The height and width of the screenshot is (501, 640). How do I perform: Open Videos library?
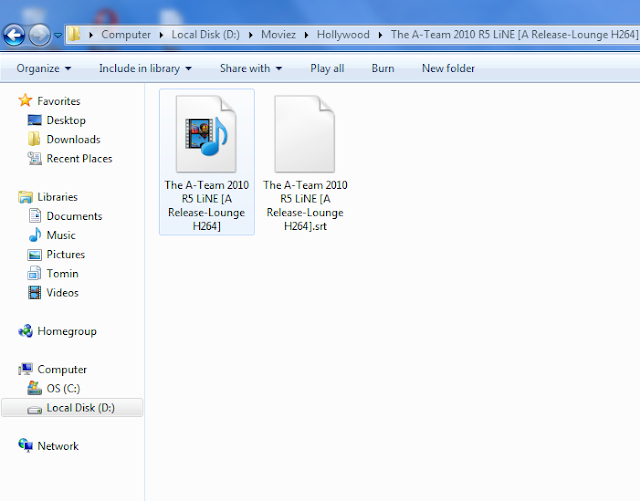click(x=62, y=293)
